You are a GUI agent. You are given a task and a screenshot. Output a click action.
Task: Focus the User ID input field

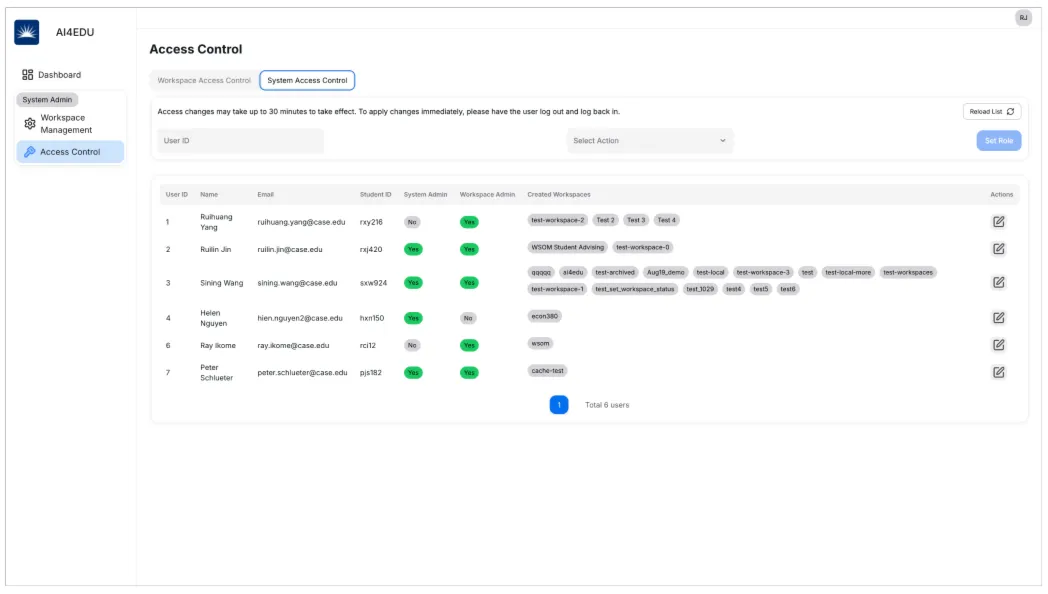tap(241, 140)
